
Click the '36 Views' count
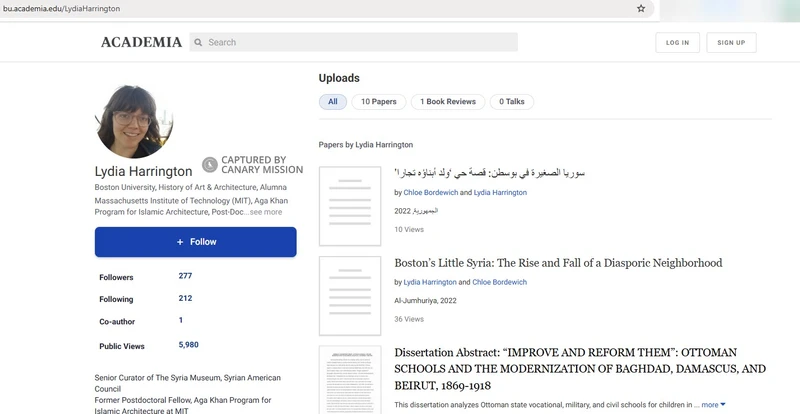point(409,319)
